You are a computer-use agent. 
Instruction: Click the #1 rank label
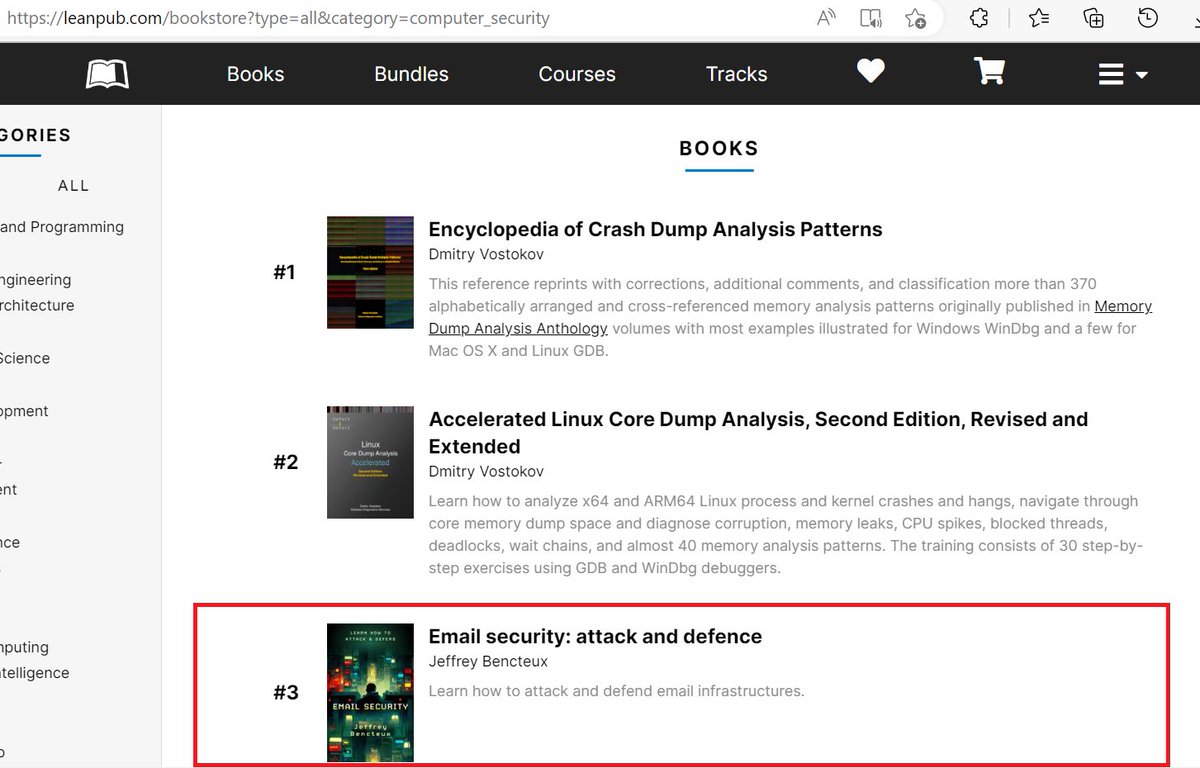(285, 272)
